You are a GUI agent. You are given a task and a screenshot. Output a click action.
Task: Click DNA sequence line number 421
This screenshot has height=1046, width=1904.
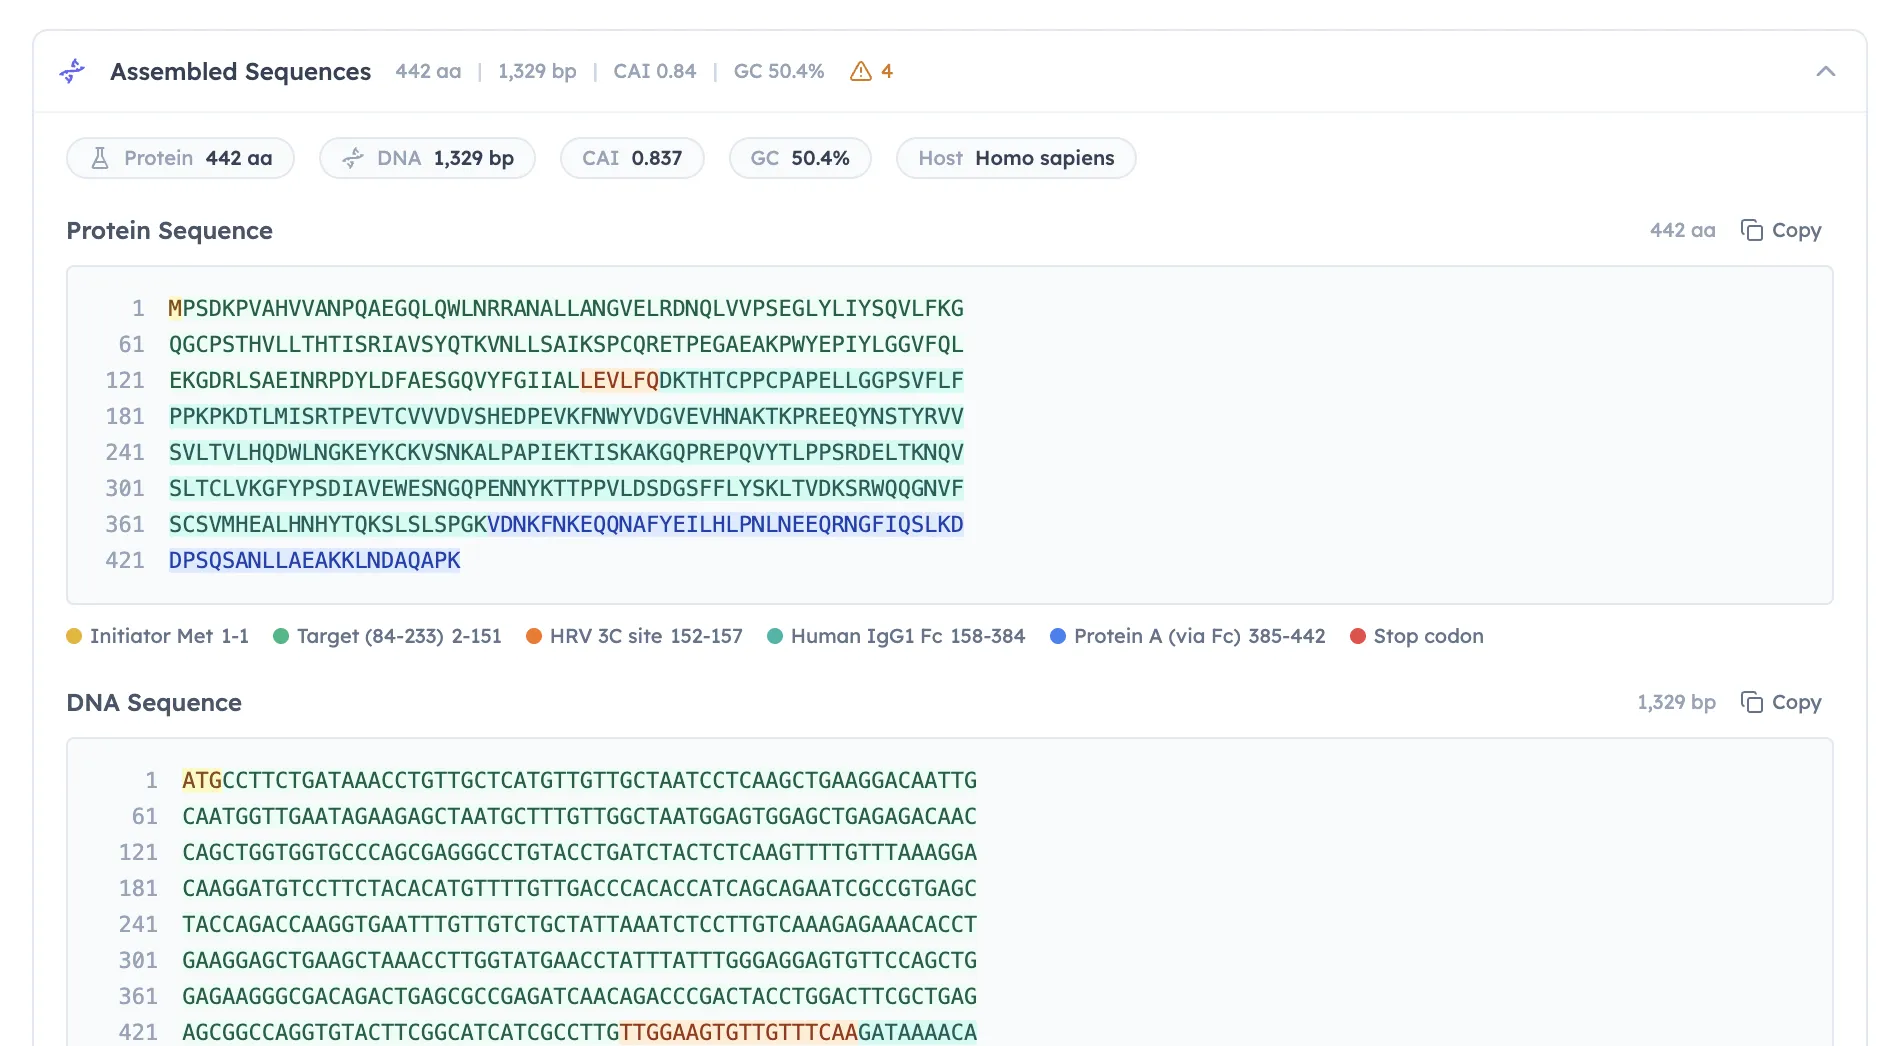click(138, 1032)
